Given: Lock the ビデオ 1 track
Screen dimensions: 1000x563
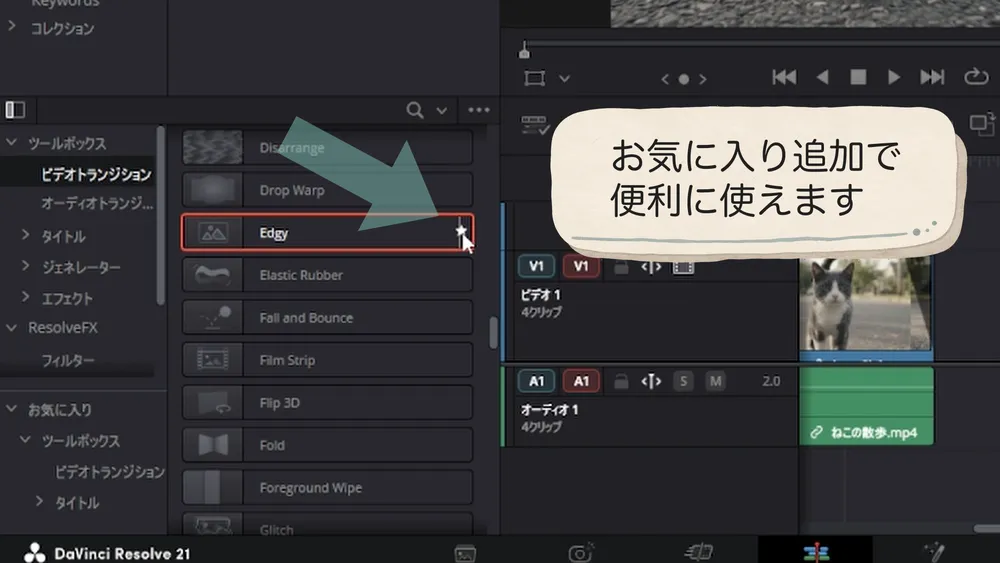Looking at the screenshot, I should [621, 267].
